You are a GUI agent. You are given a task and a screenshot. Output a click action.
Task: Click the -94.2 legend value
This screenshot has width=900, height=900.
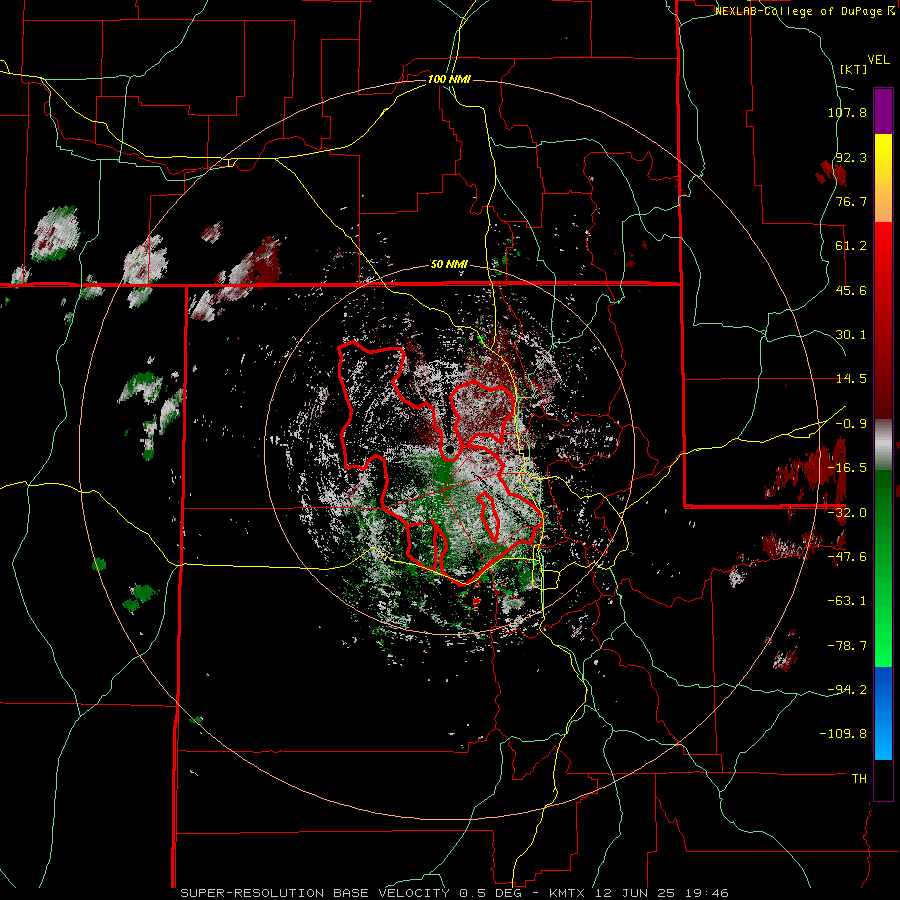pos(847,690)
